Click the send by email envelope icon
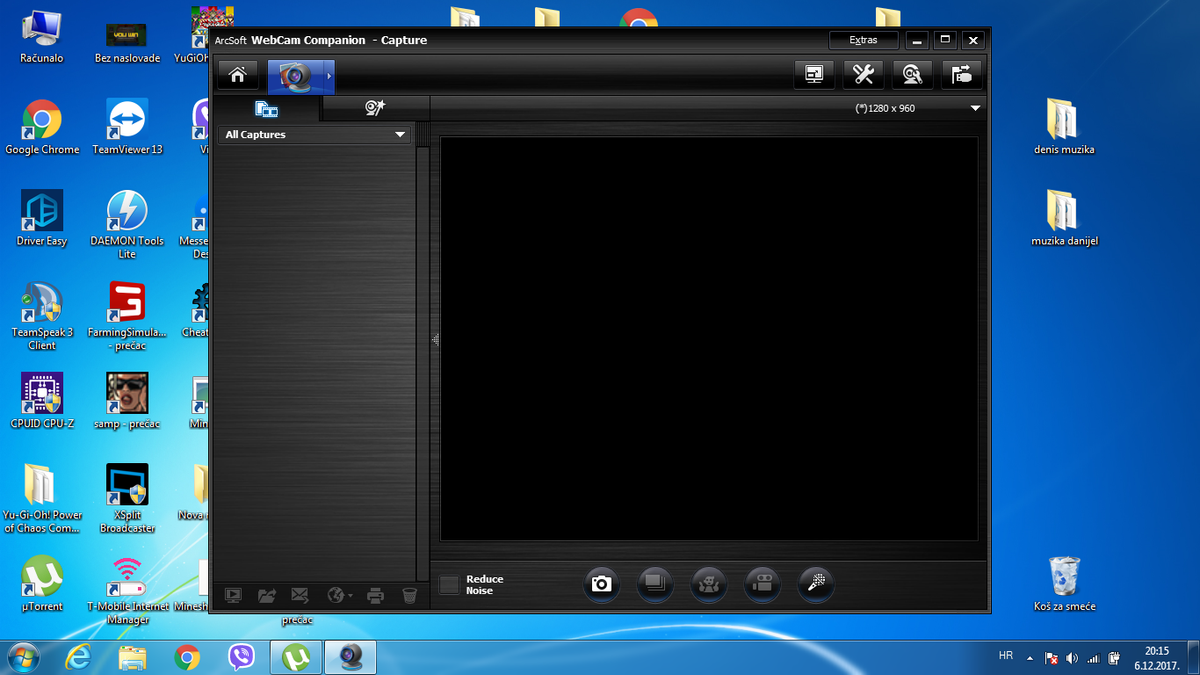Image resolution: width=1200 pixels, height=675 pixels. pos(300,596)
